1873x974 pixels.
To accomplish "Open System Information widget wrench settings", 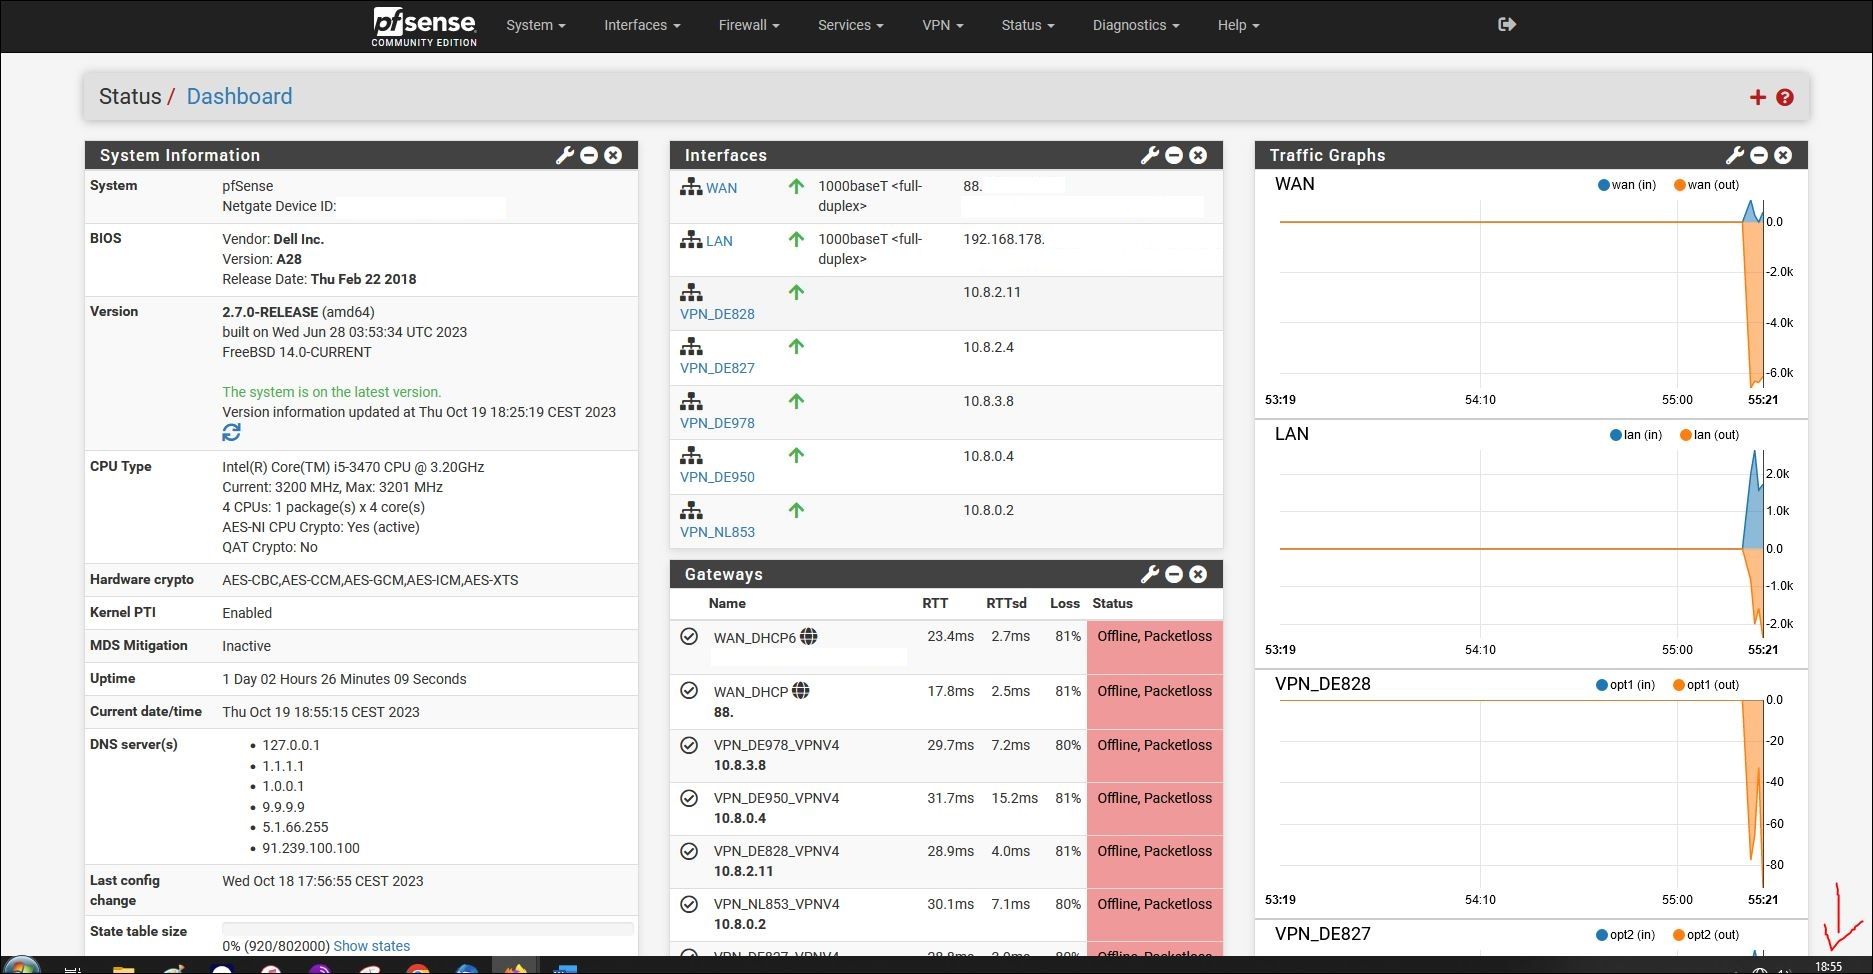I will click(x=565, y=155).
